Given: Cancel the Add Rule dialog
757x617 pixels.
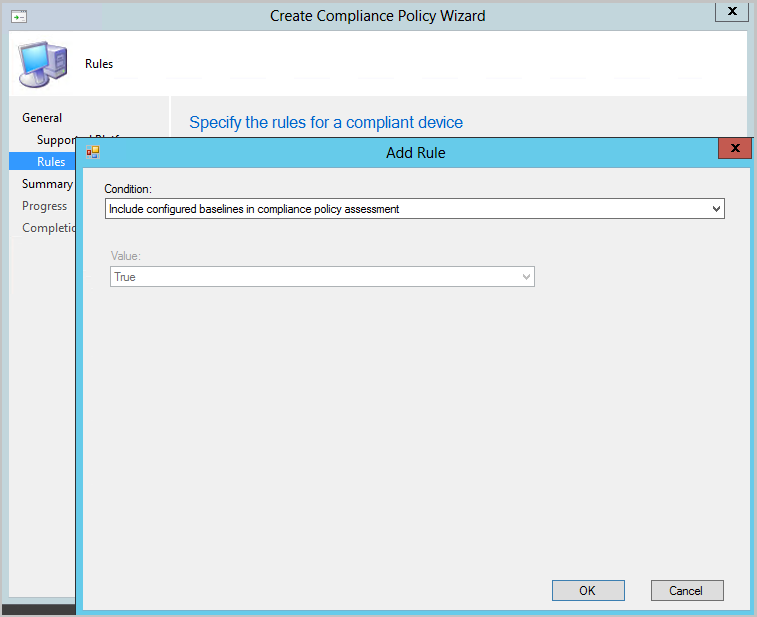Looking at the screenshot, I should [687, 590].
